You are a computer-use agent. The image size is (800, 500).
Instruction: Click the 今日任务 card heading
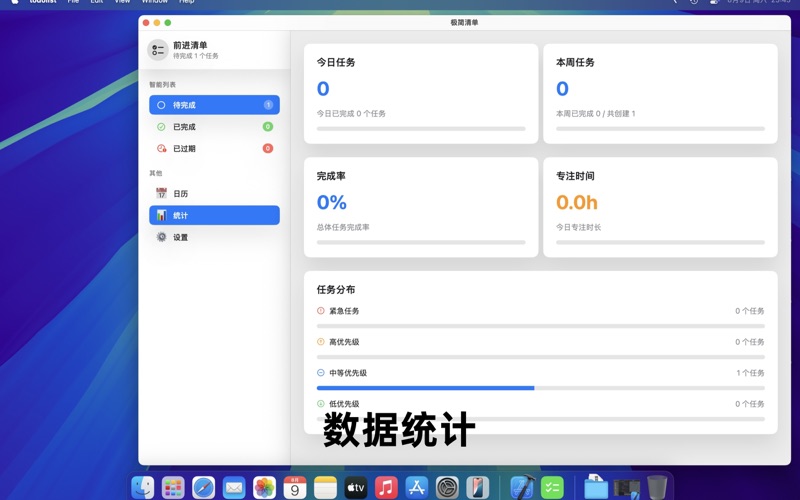[336, 62]
